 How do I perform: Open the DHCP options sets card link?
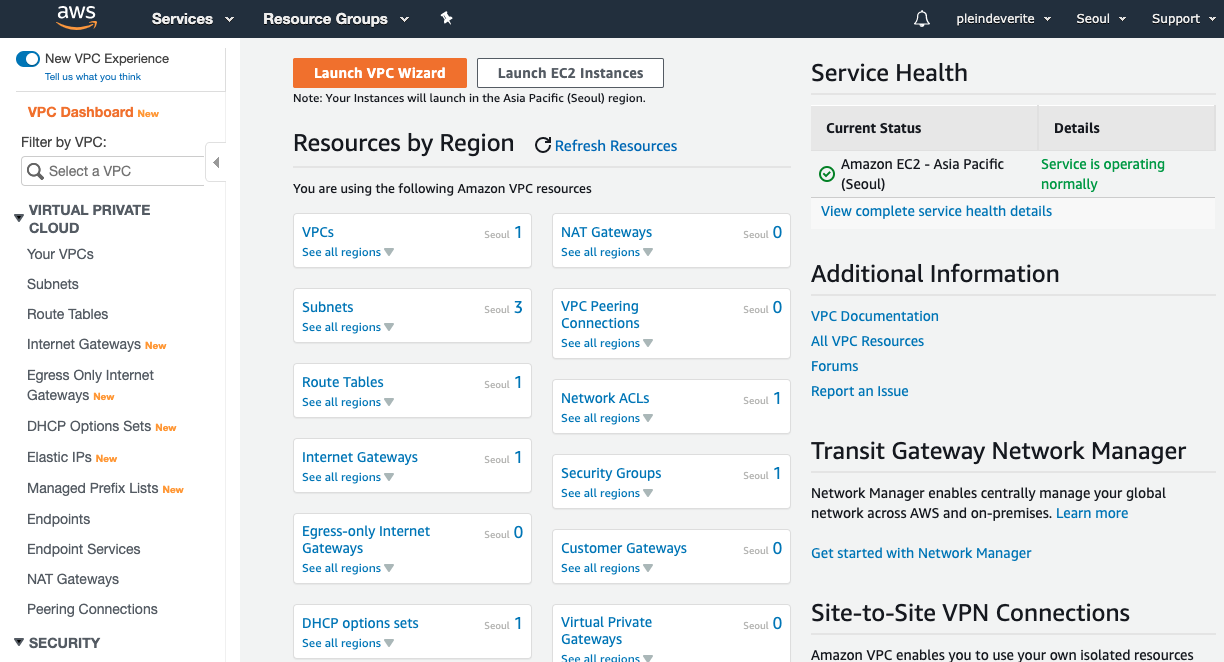pos(360,623)
